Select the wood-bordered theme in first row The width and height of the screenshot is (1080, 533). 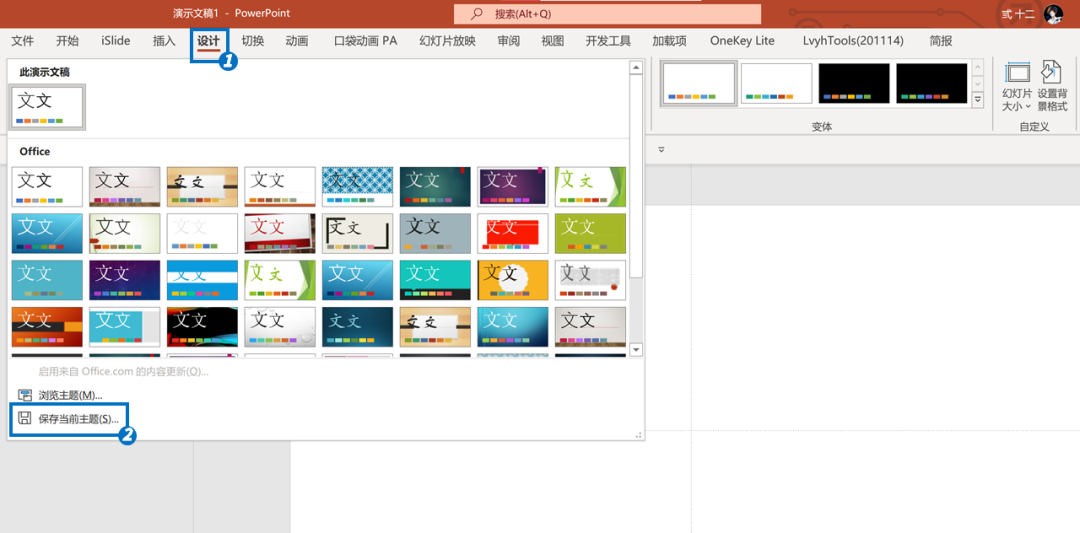(x=202, y=187)
